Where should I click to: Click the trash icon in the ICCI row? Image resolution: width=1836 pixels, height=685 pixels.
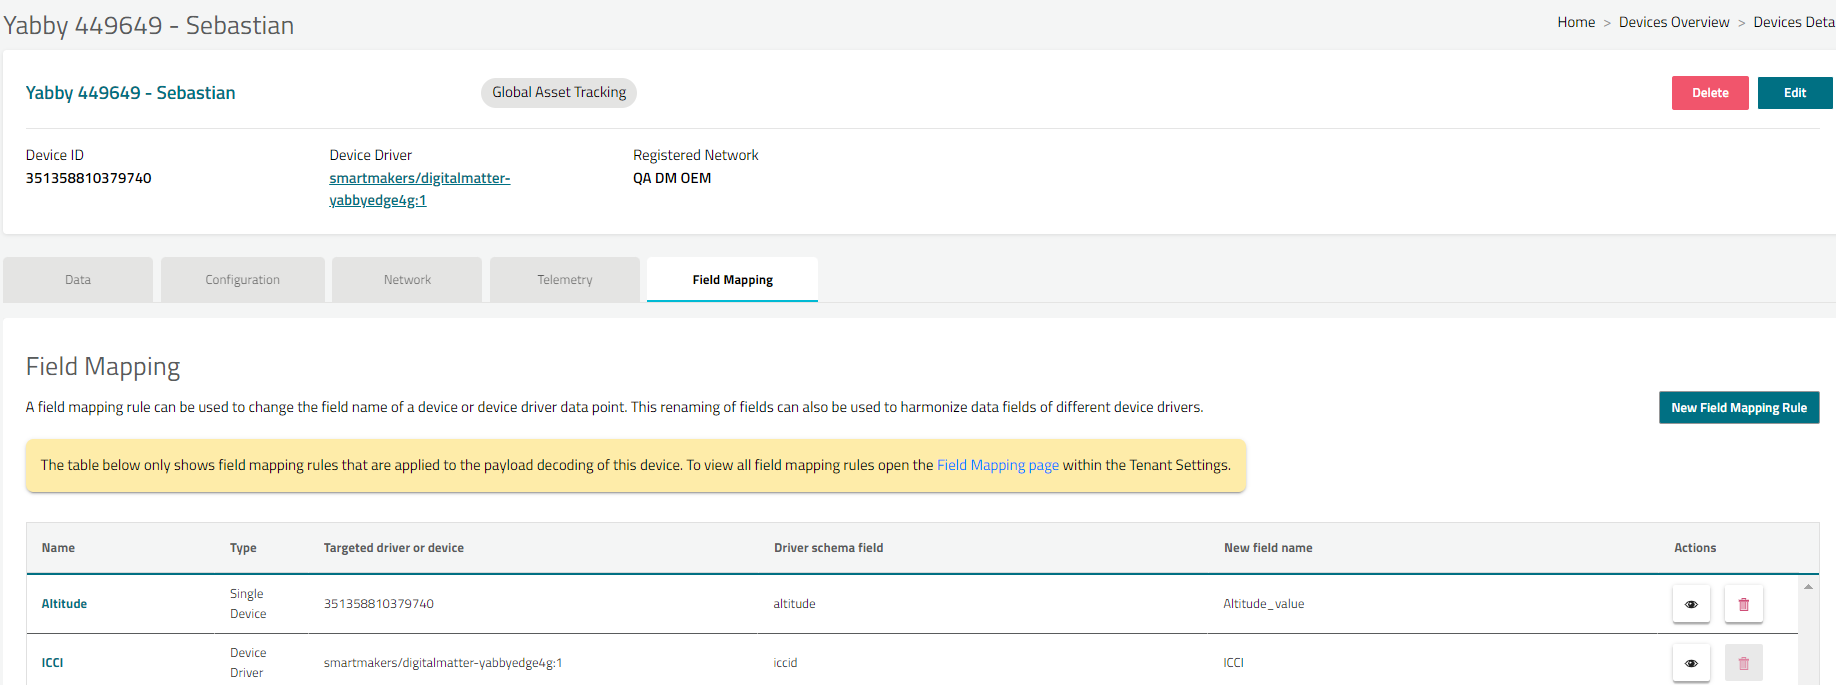1743,663
